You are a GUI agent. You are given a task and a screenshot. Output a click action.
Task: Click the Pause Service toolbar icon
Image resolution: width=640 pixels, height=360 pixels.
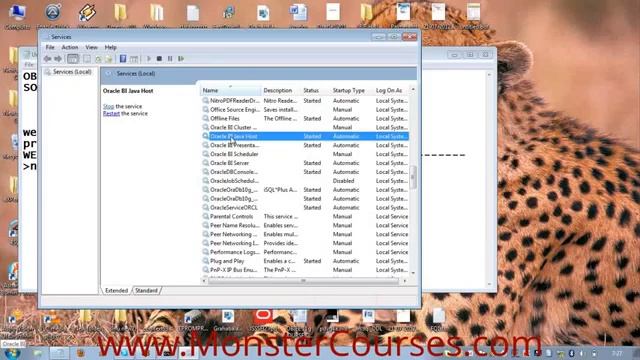tap(170, 59)
